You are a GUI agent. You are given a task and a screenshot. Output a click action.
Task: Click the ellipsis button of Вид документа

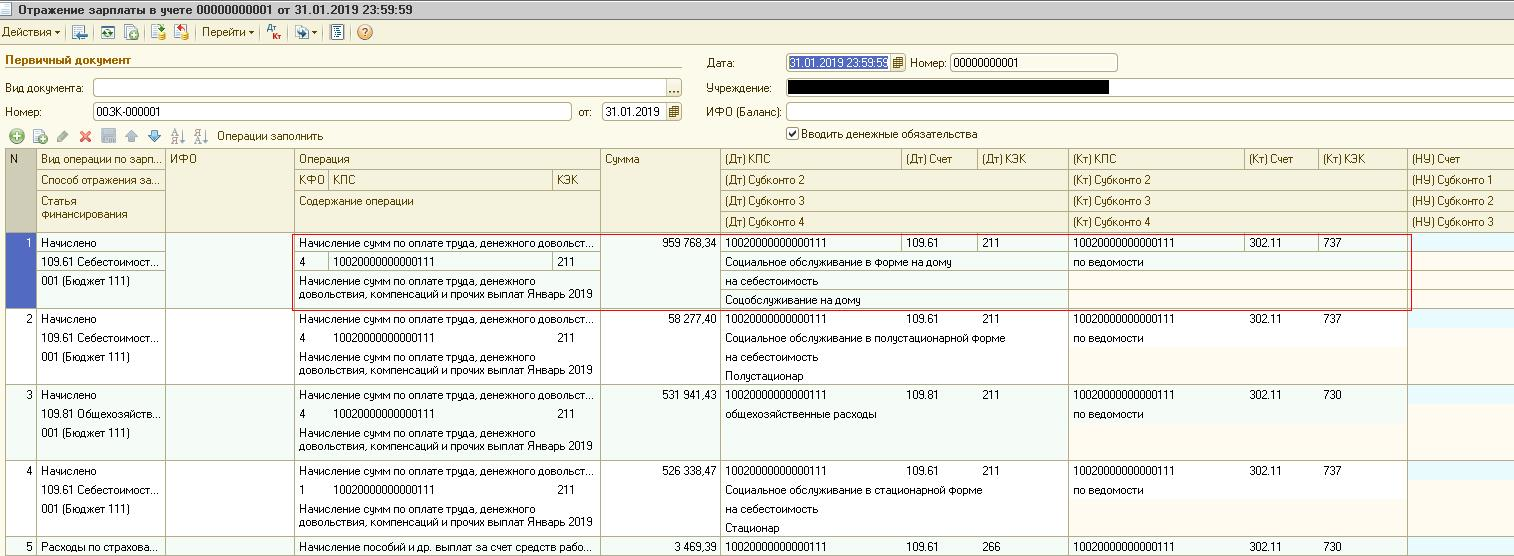(x=674, y=88)
